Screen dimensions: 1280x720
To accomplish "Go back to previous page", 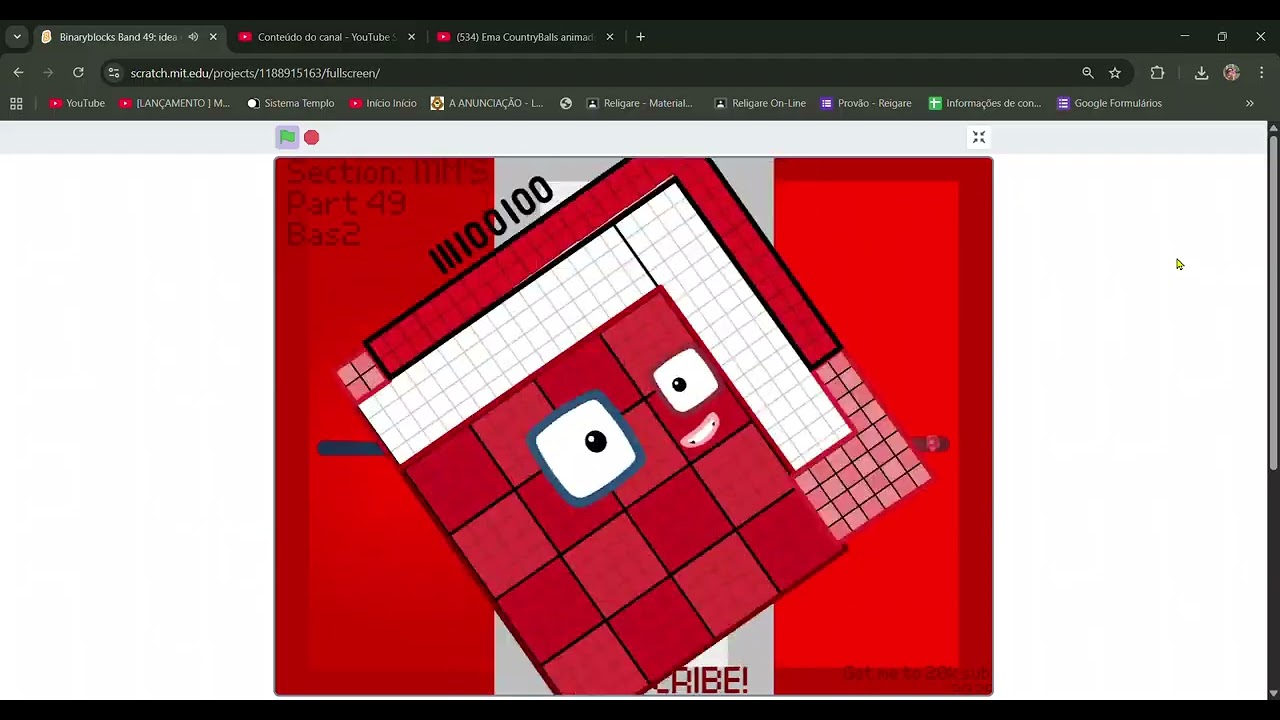I will 18,73.
